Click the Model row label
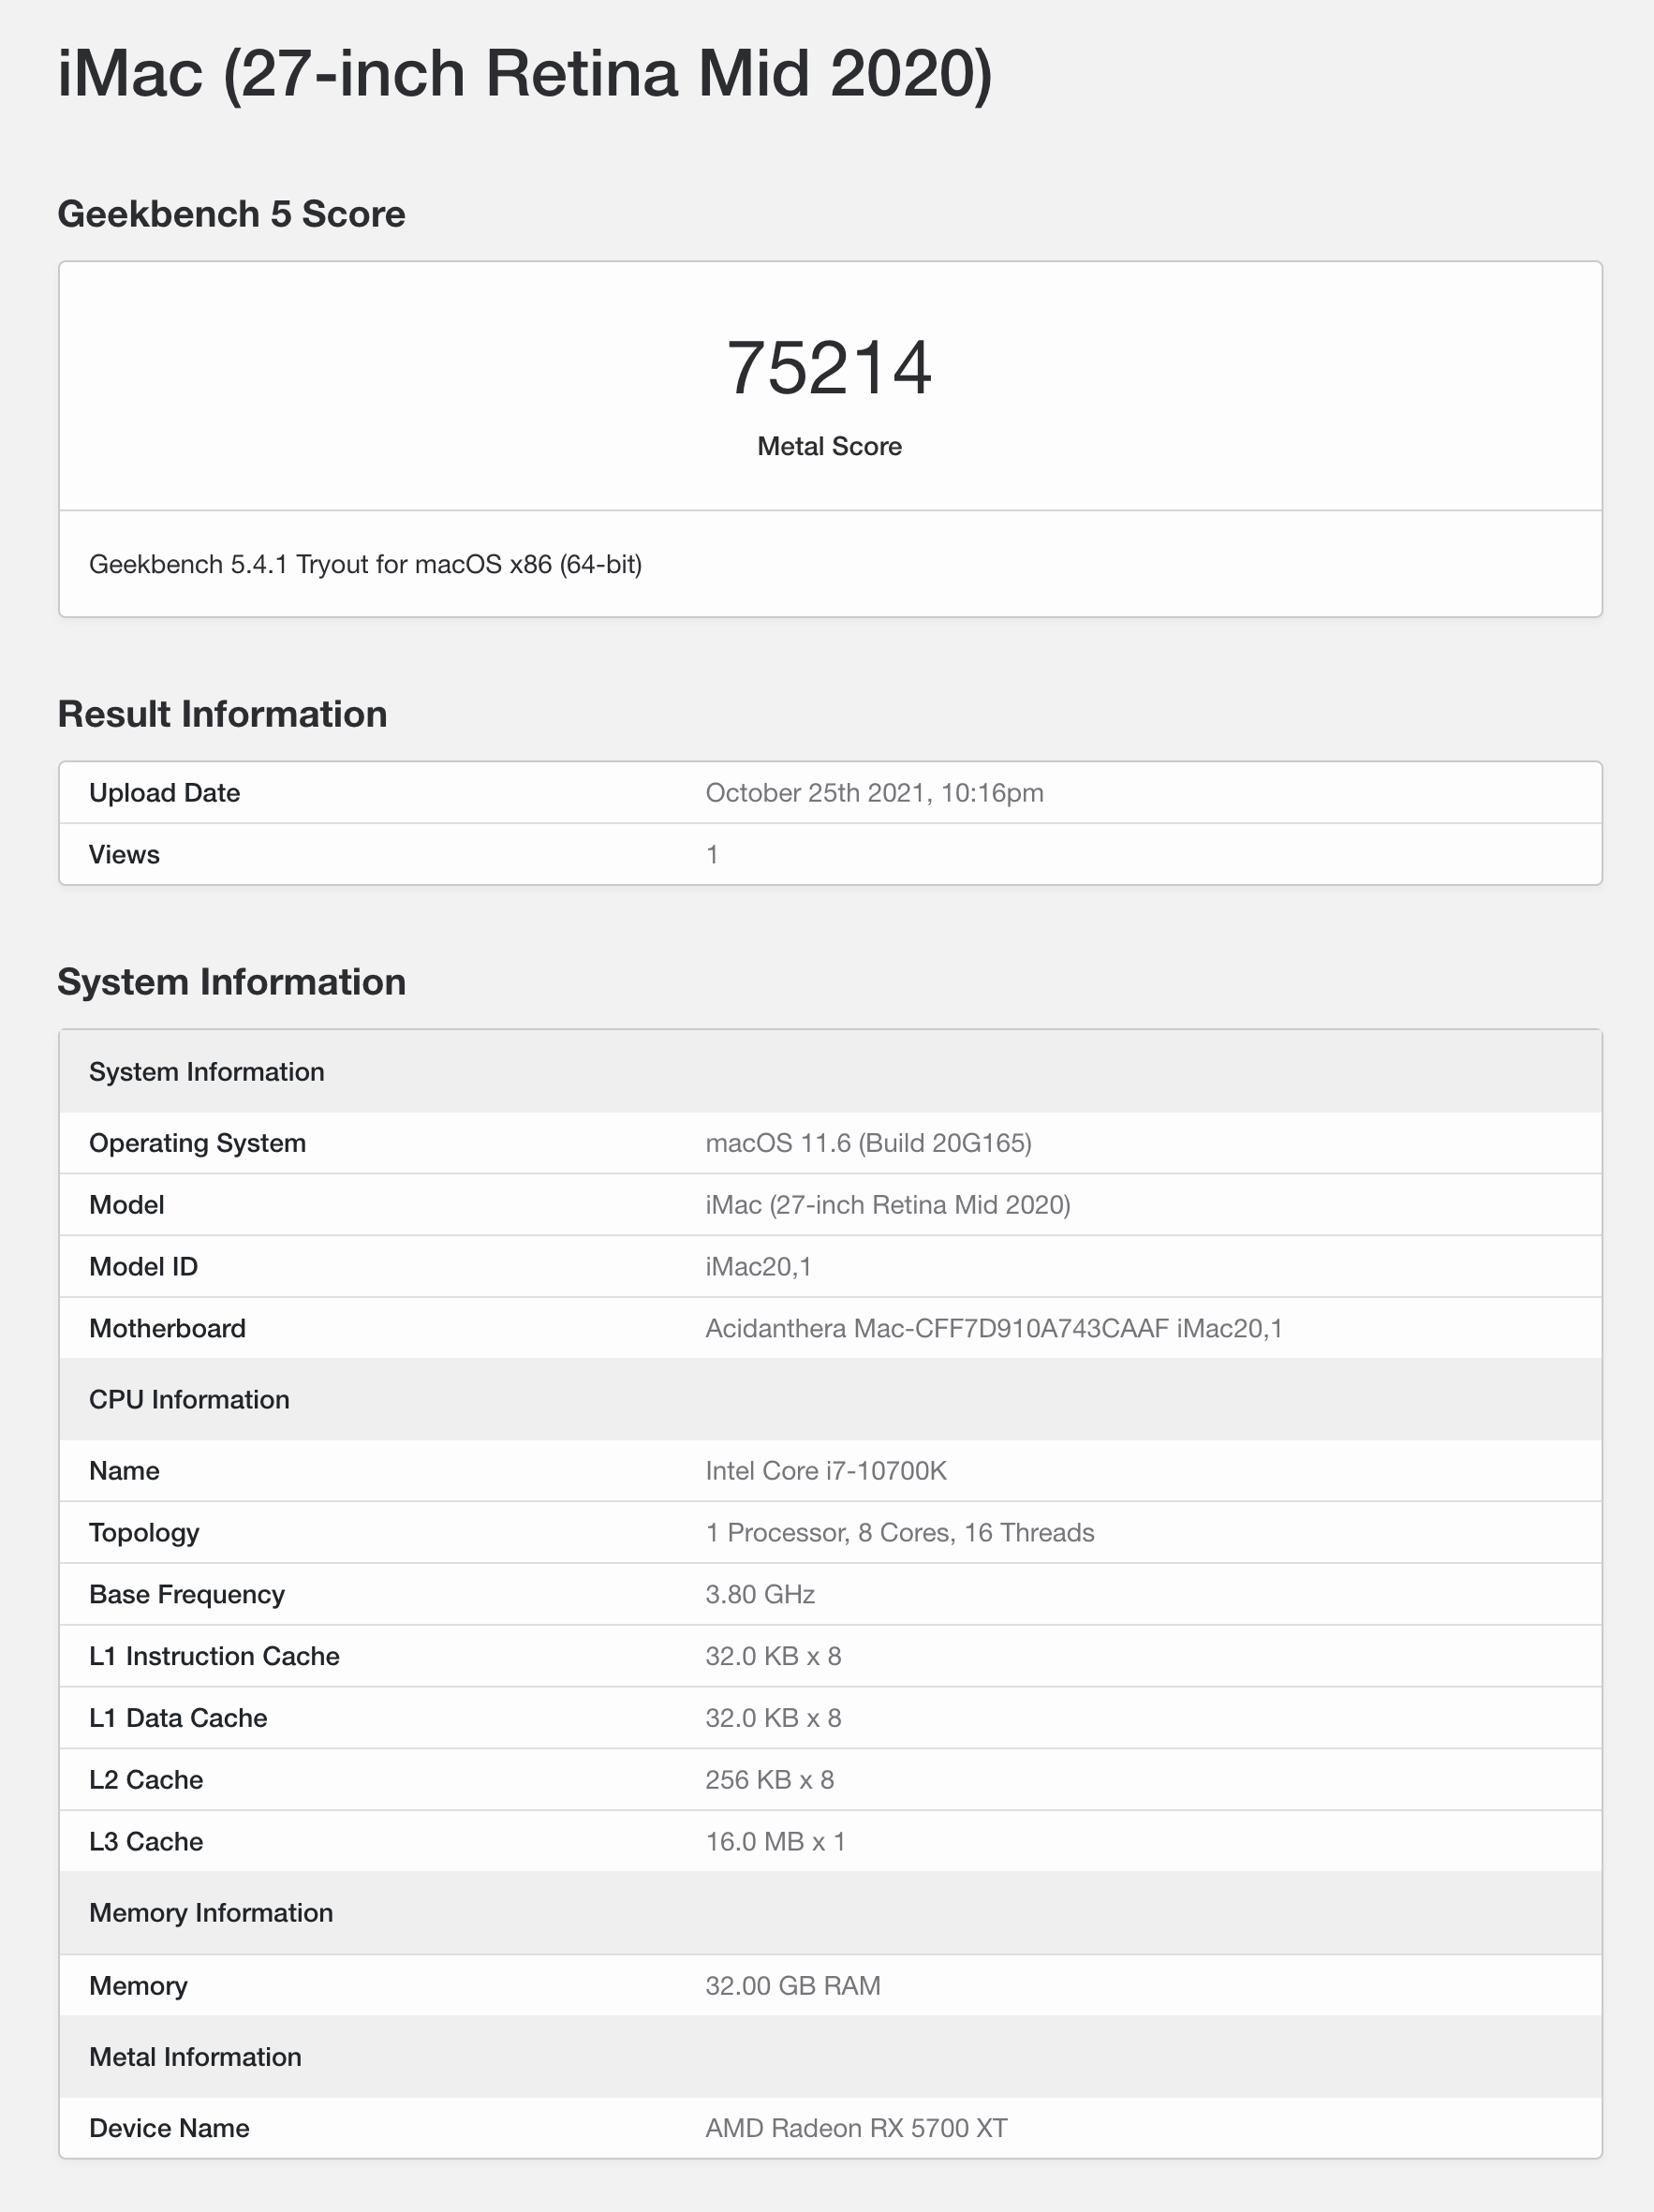 click(126, 1205)
